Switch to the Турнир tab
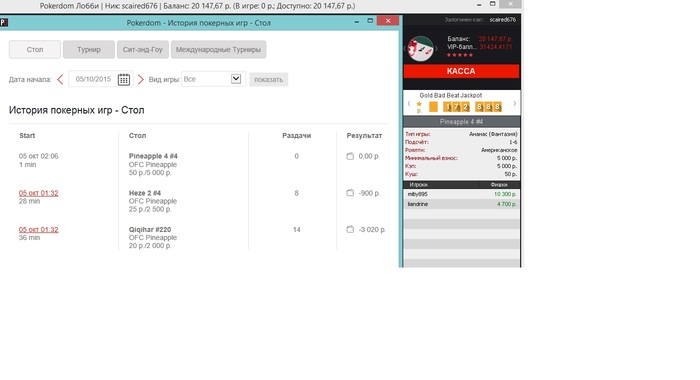Viewport: 700px width, 380px height. pos(89,50)
